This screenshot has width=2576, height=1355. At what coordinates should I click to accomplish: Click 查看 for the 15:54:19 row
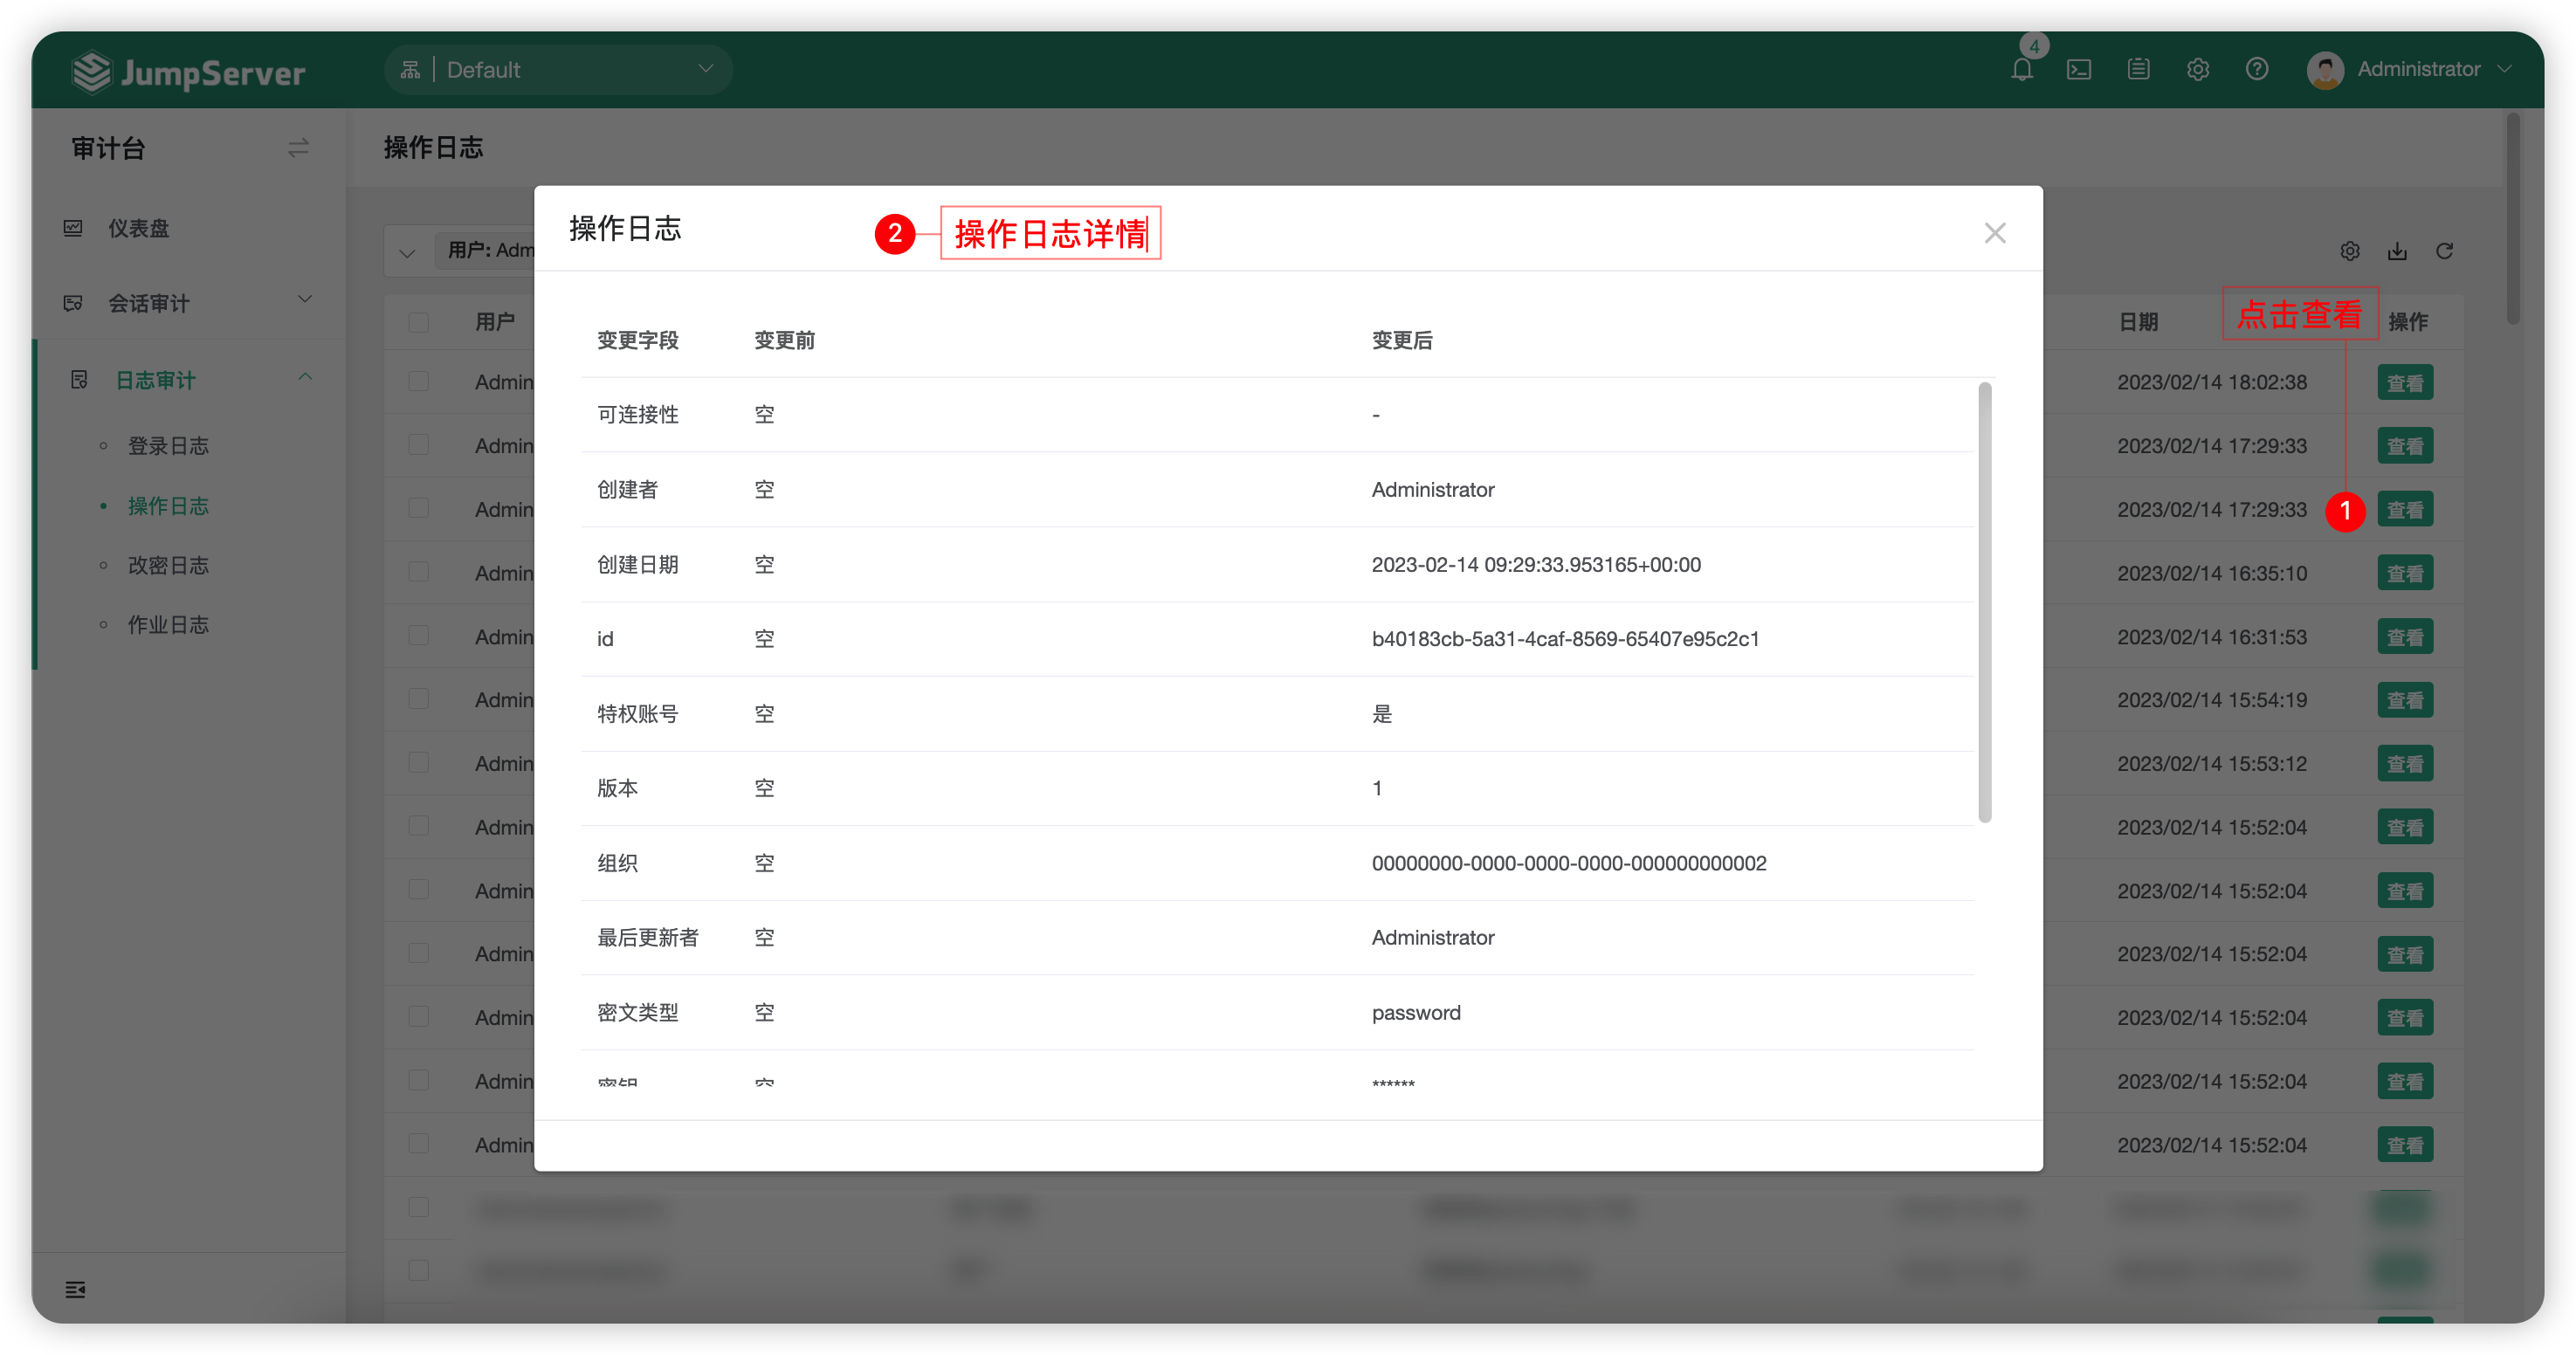click(2404, 700)
